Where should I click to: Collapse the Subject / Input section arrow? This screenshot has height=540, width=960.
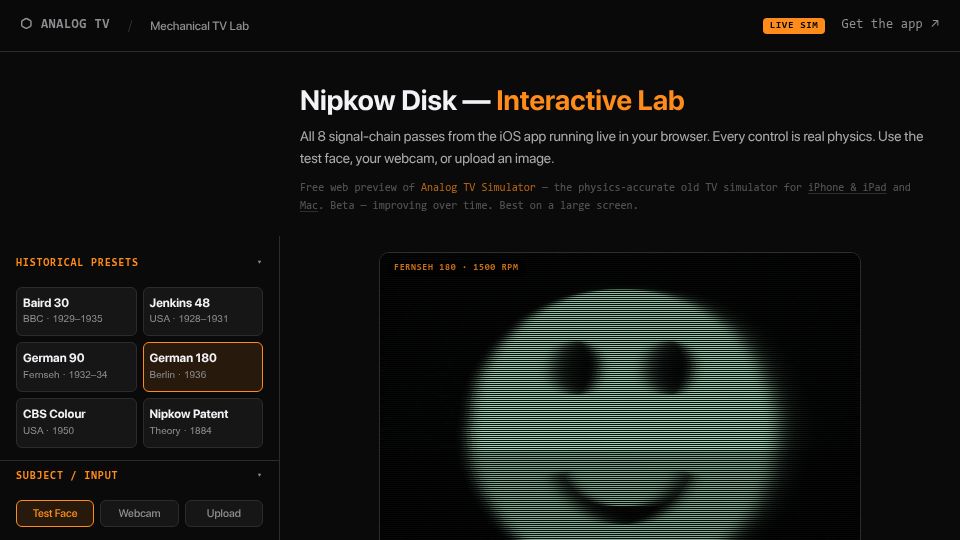[260, 475]
